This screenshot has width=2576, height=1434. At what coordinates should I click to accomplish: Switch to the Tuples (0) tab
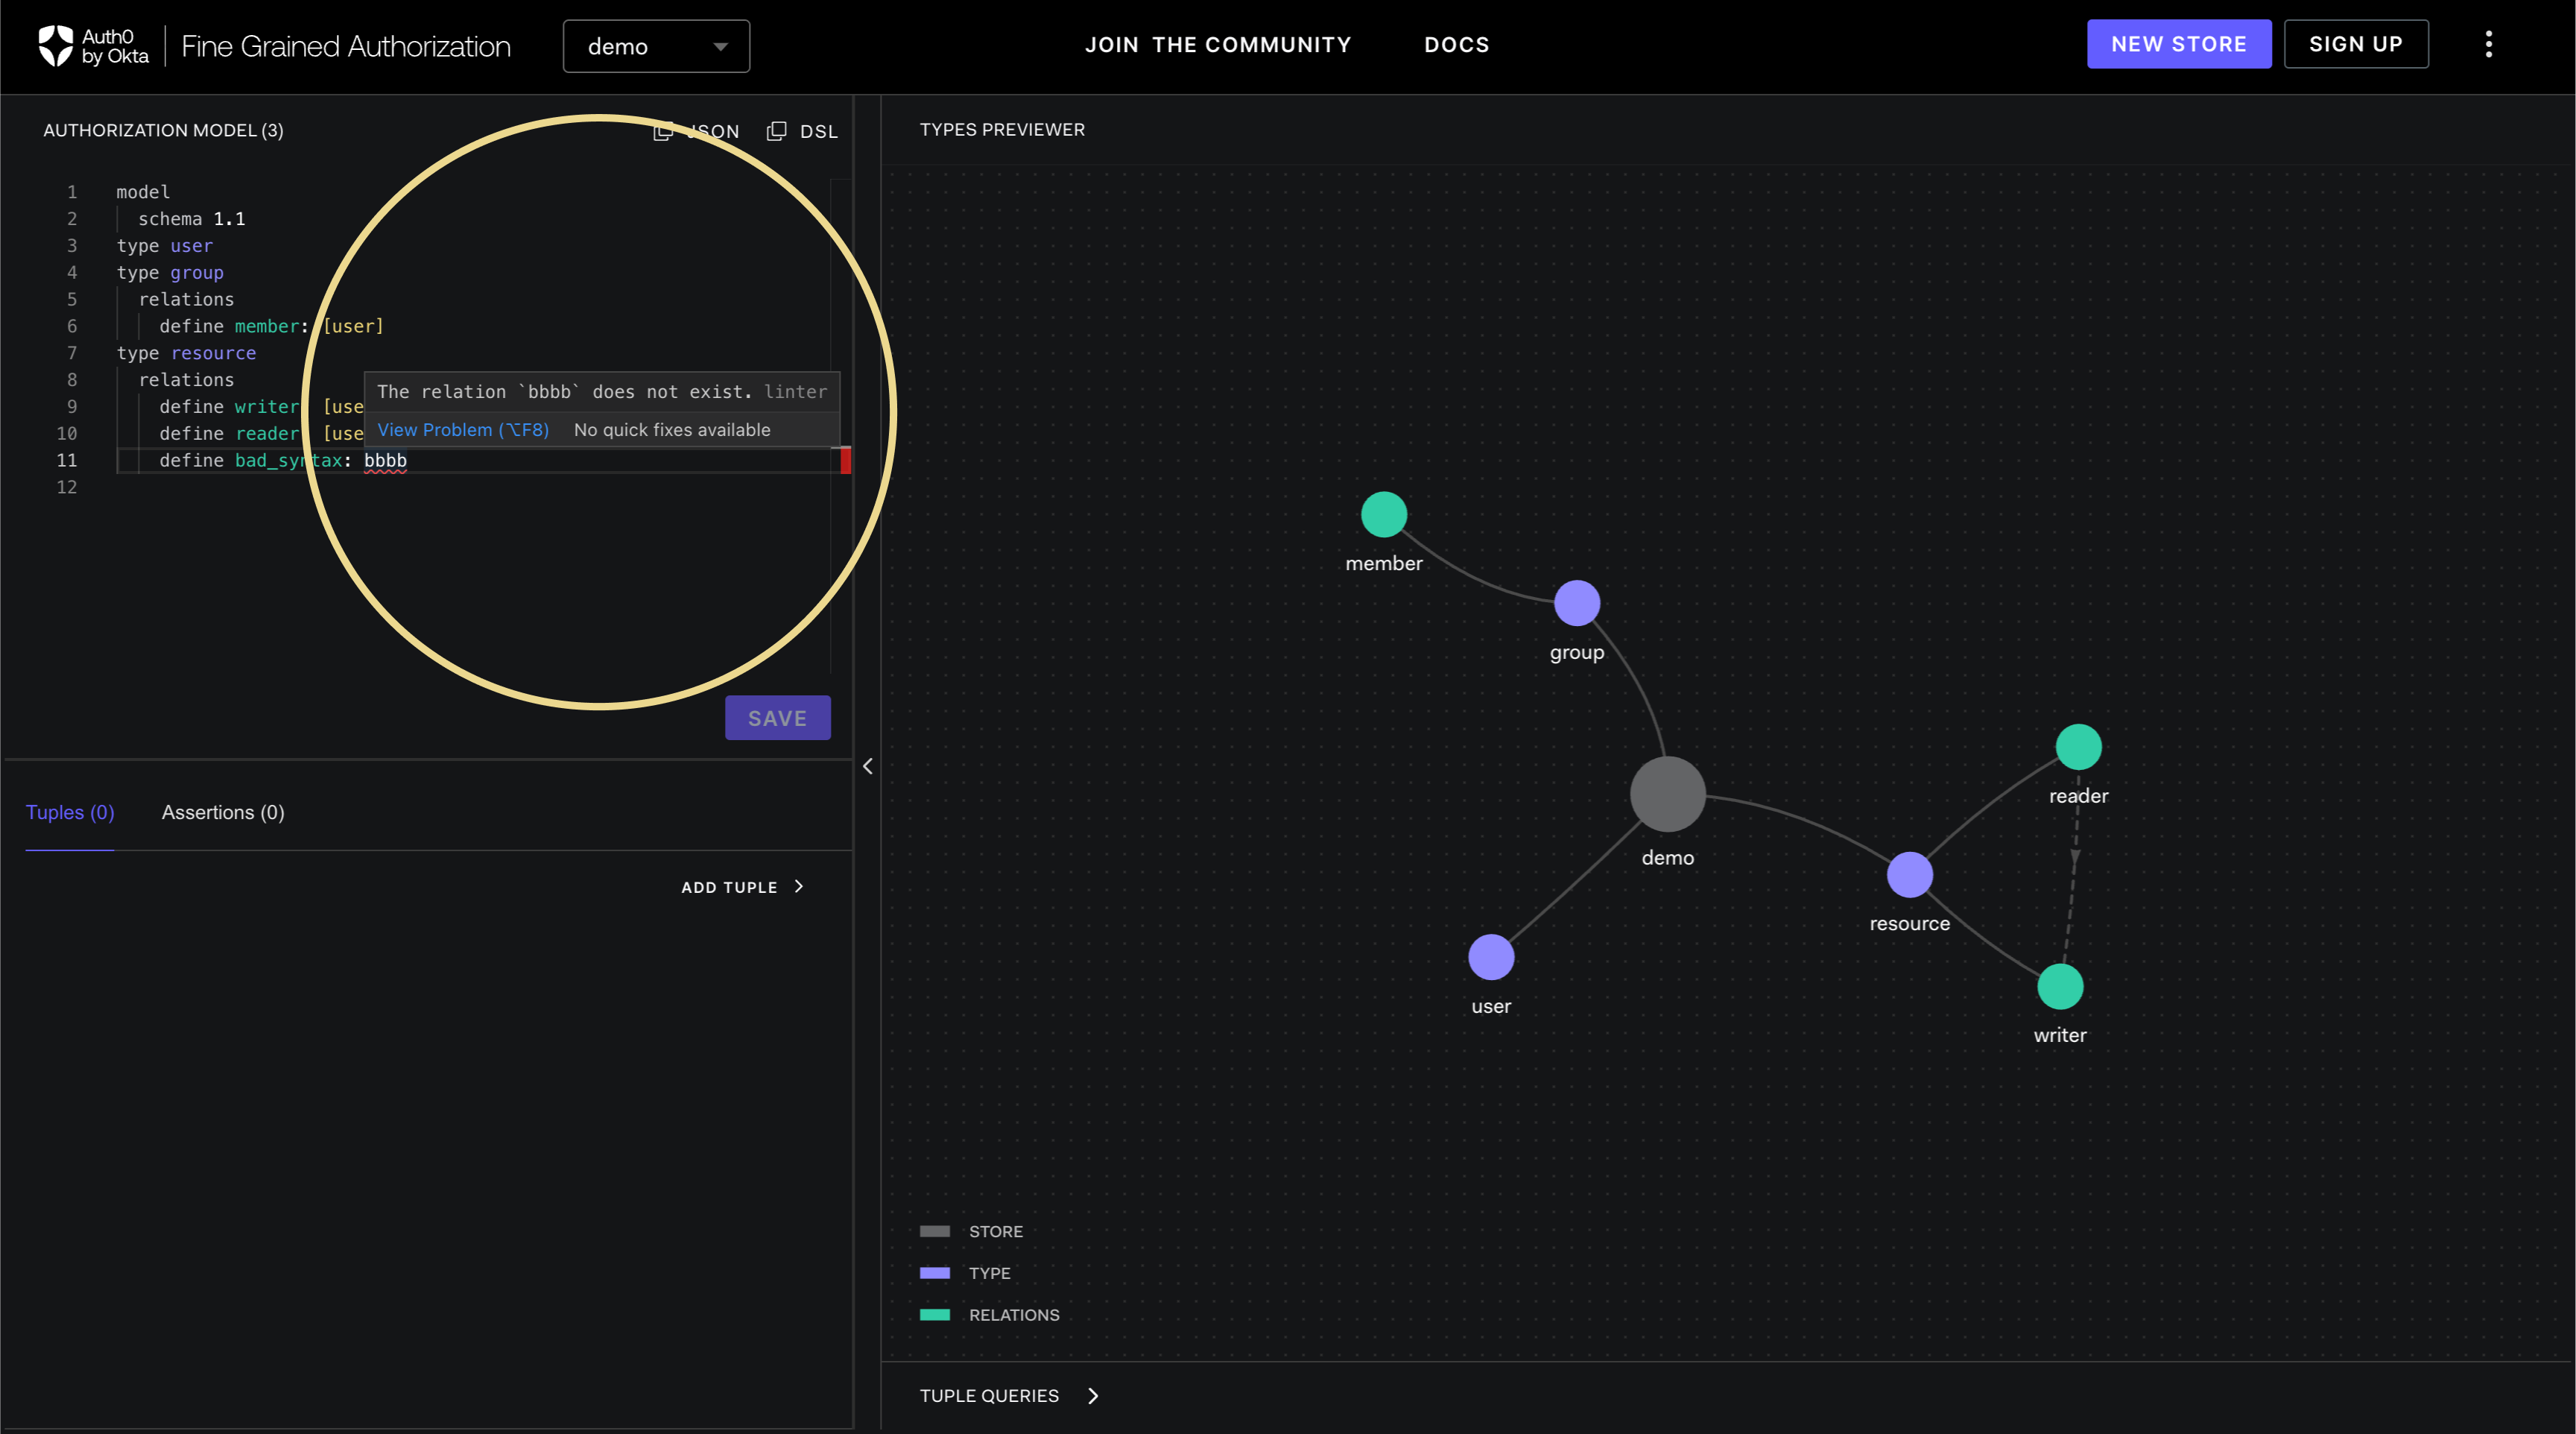70,812
